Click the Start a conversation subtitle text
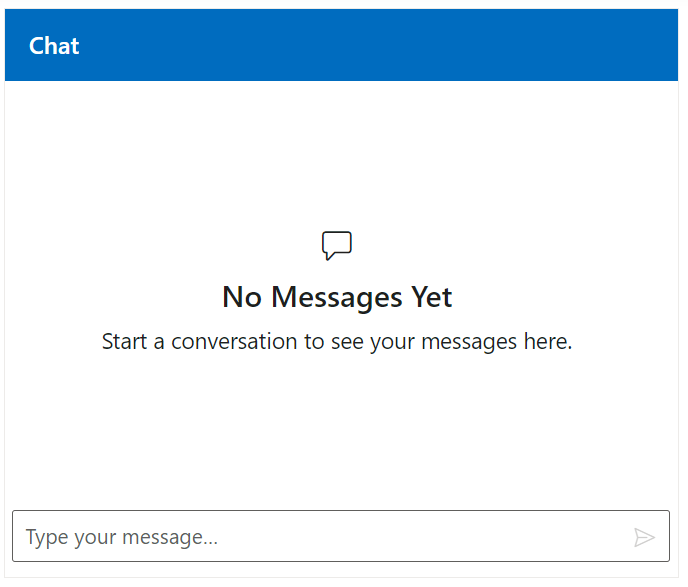 (x=337, y=342)
